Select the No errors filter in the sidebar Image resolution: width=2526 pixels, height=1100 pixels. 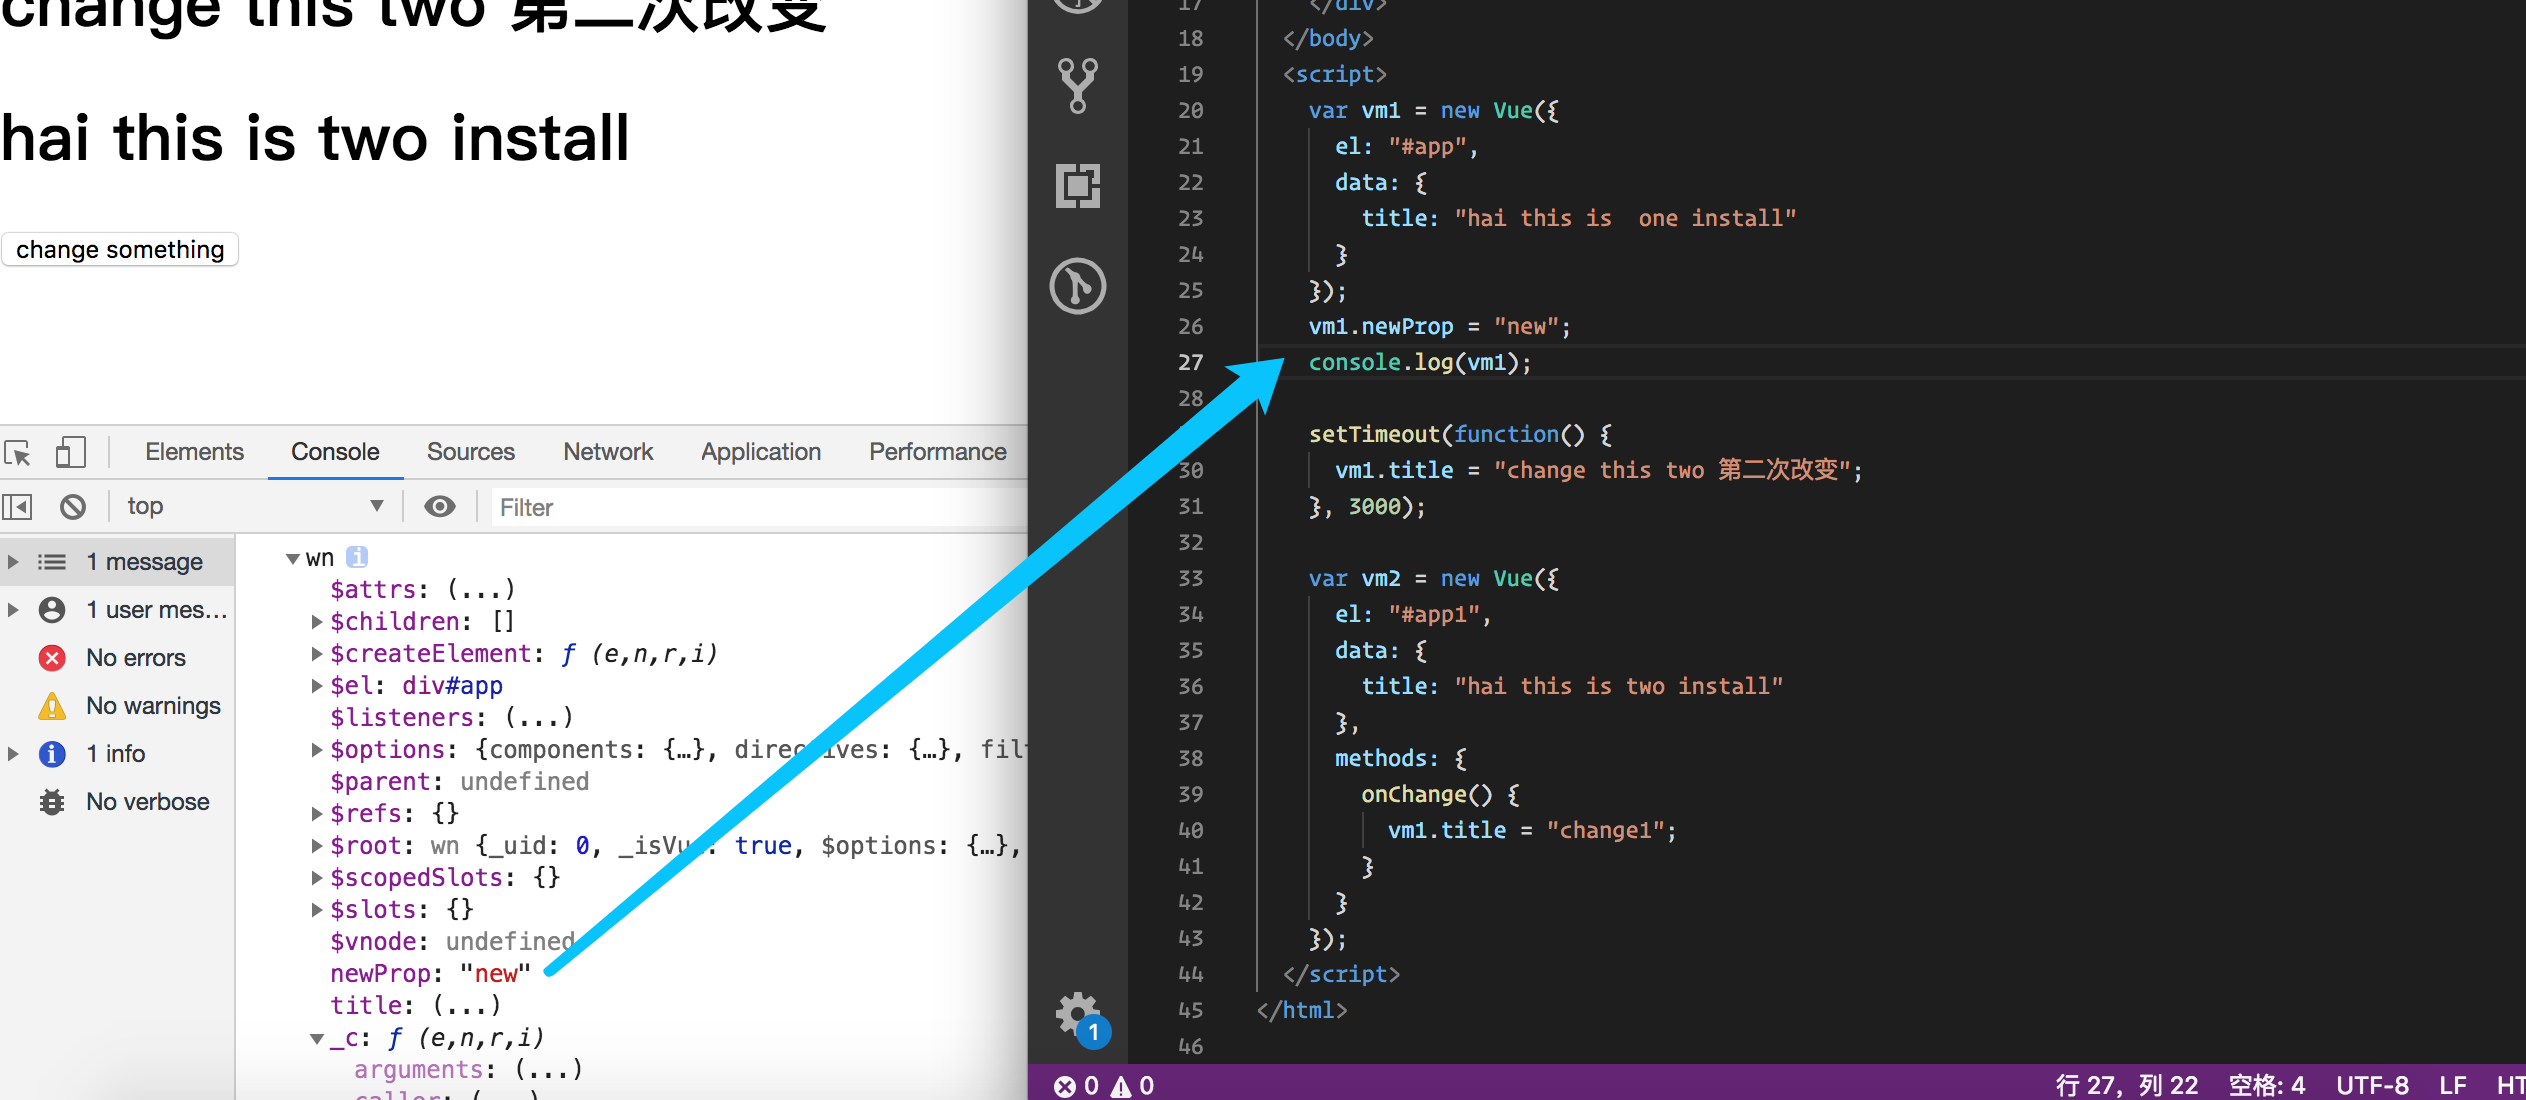[135, 658]
